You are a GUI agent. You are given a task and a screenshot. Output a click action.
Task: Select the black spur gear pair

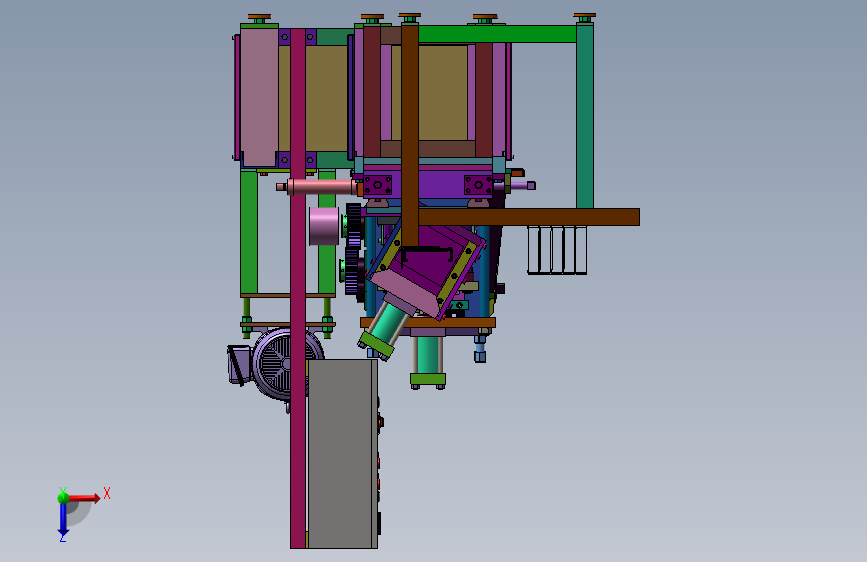pyautogui.click(x=354, y=249)
